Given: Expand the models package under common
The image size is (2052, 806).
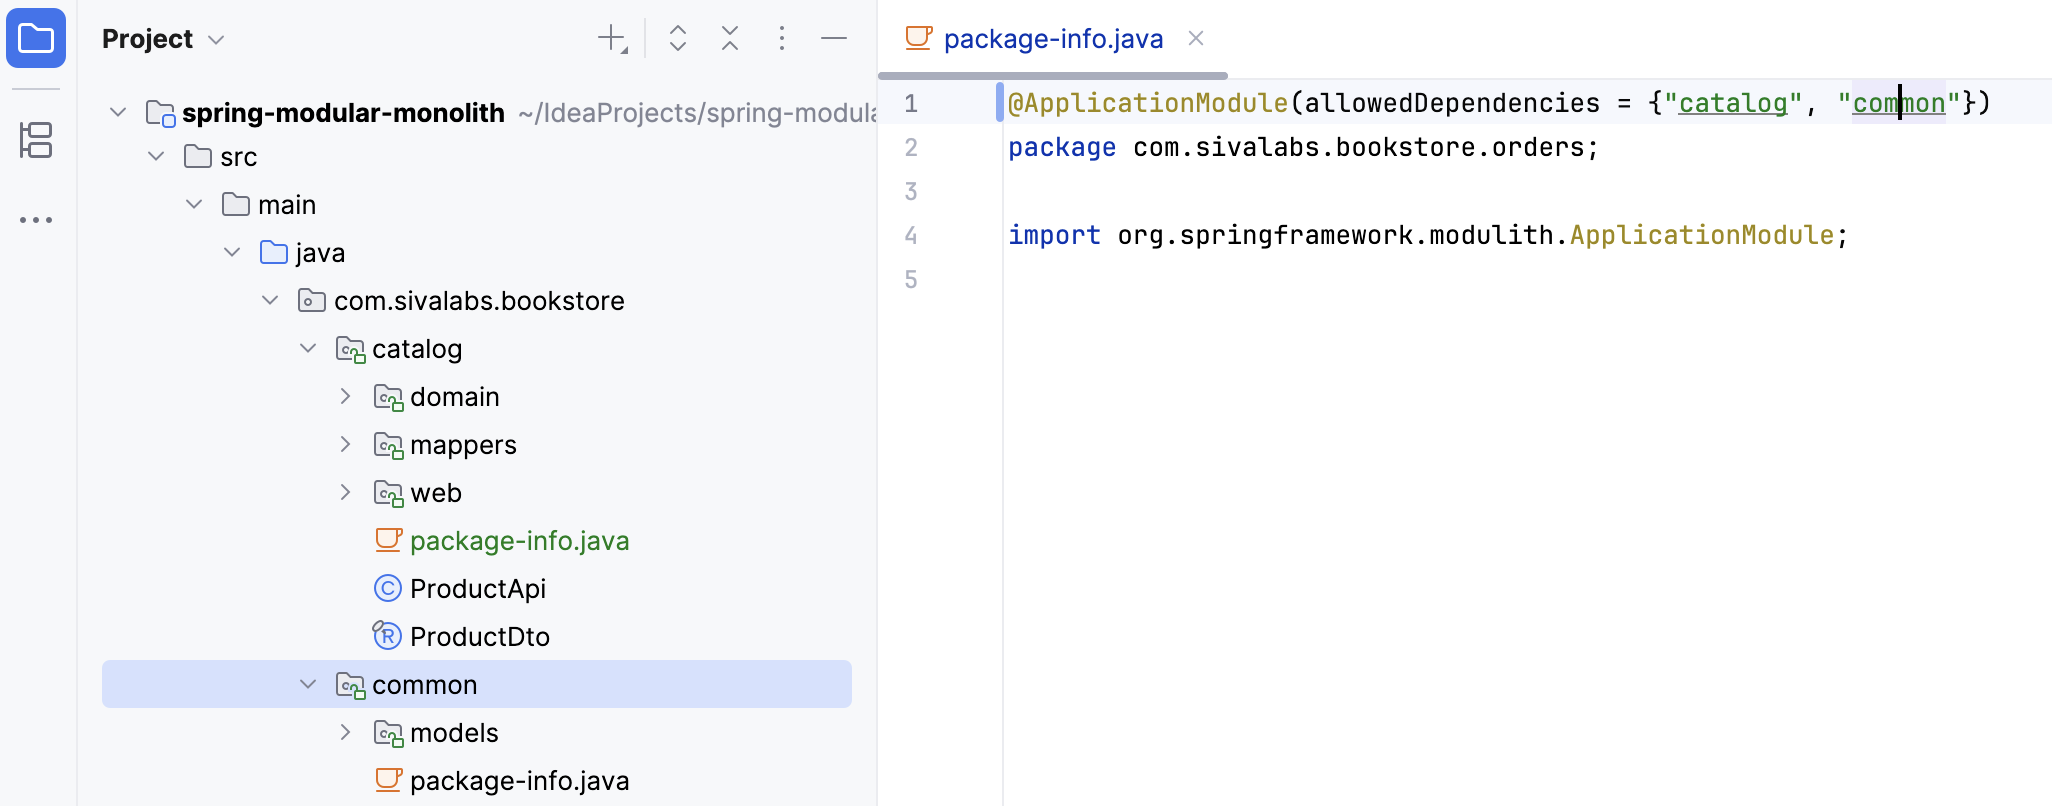Looking at the screenshot, I should click(345, 732).
